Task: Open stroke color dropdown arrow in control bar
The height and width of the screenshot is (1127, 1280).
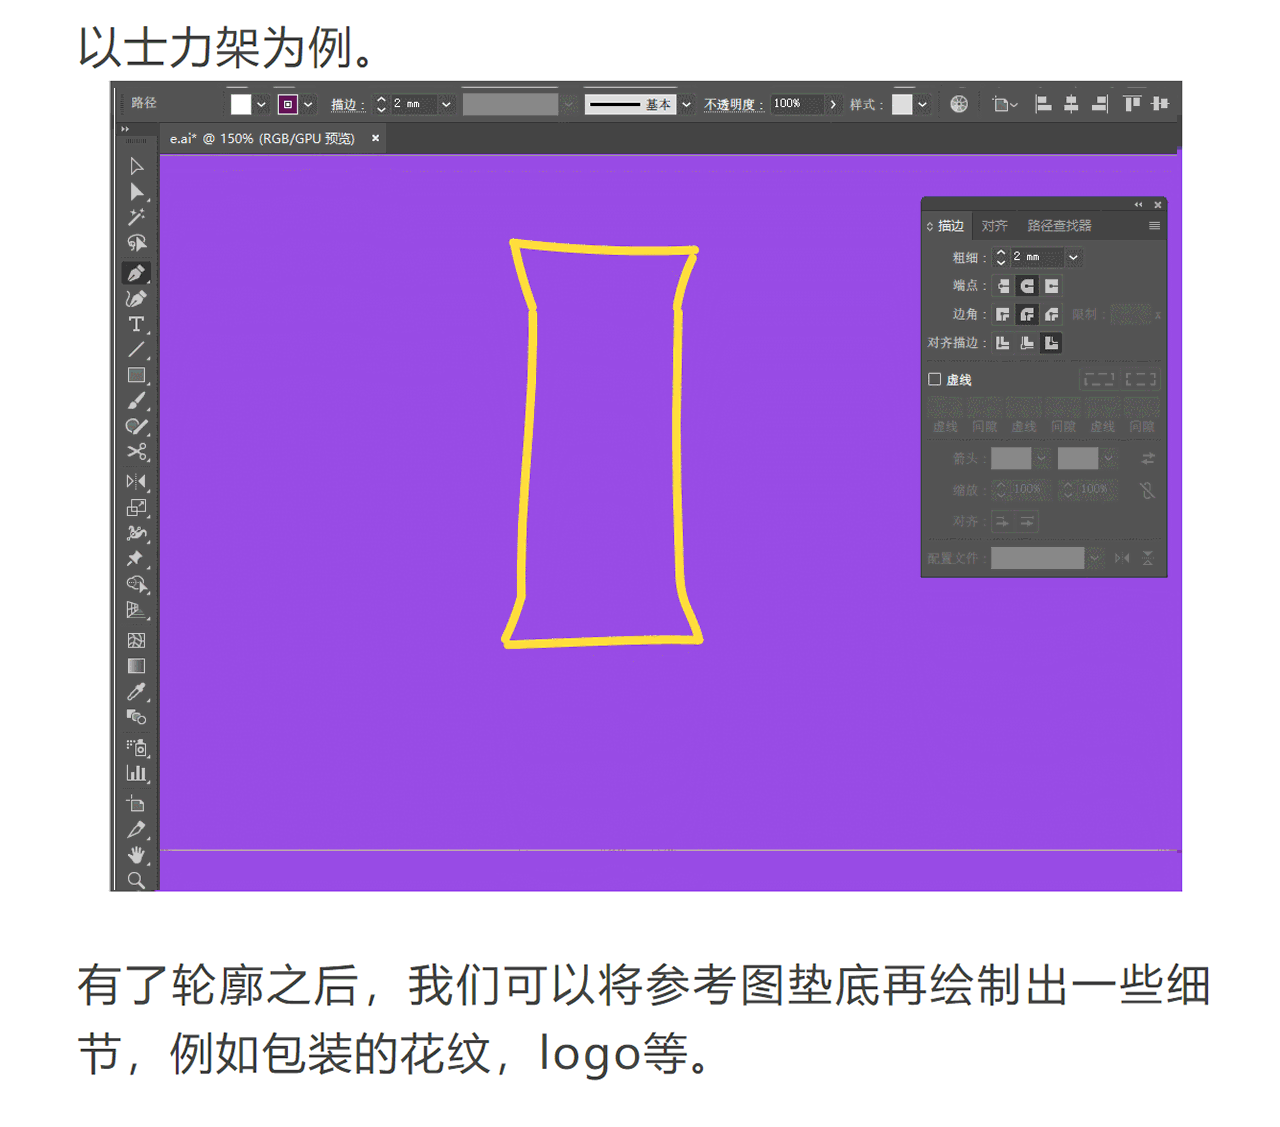Action: click(308, 104)
